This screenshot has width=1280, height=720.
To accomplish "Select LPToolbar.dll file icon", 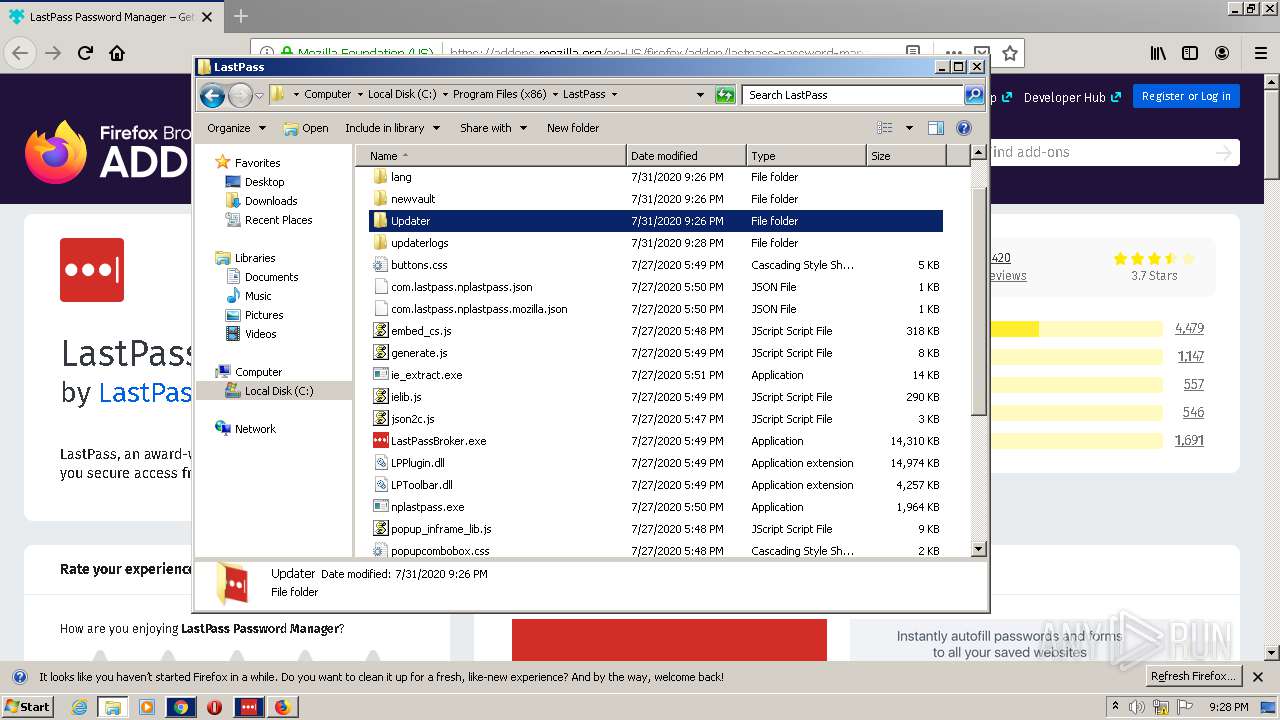I will [x=380, y=485].
